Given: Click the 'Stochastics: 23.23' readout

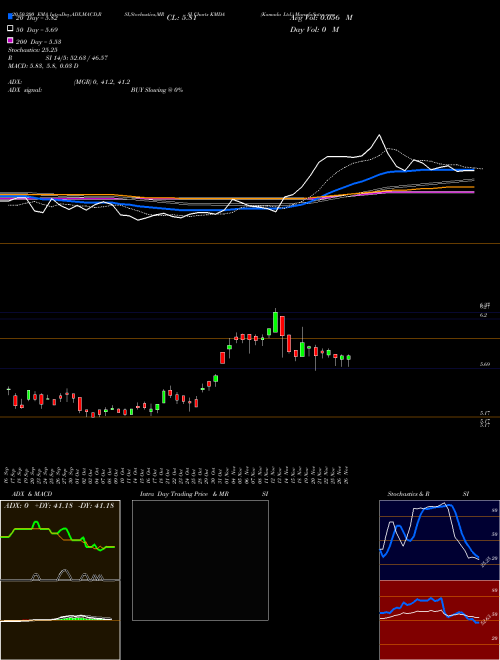Looking at the screenshot, I should [33, 50].
